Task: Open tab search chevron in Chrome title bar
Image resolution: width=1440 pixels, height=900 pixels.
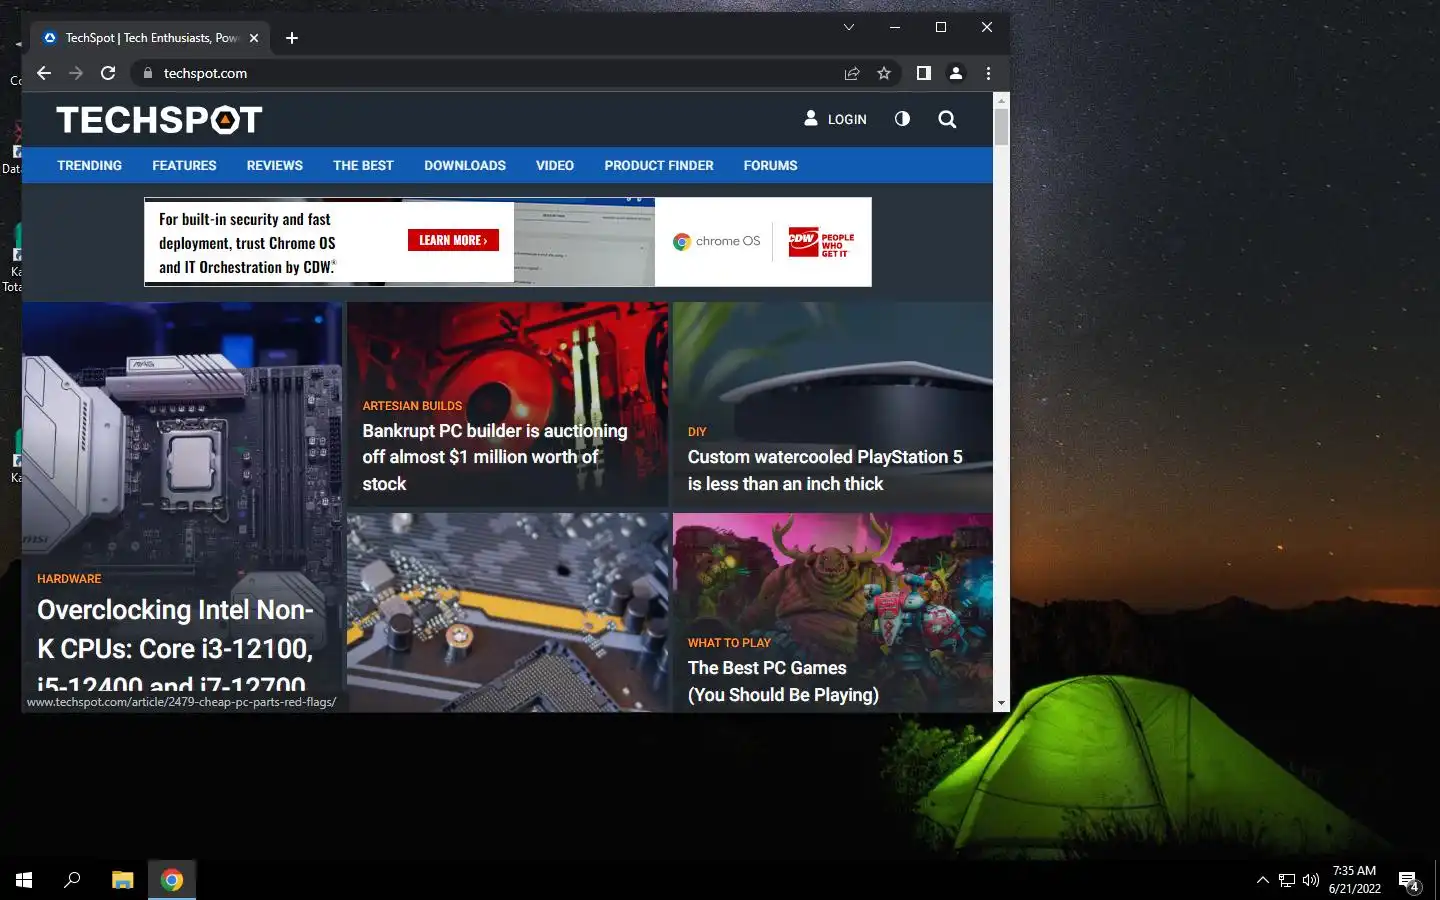Action: coord(849,27)
